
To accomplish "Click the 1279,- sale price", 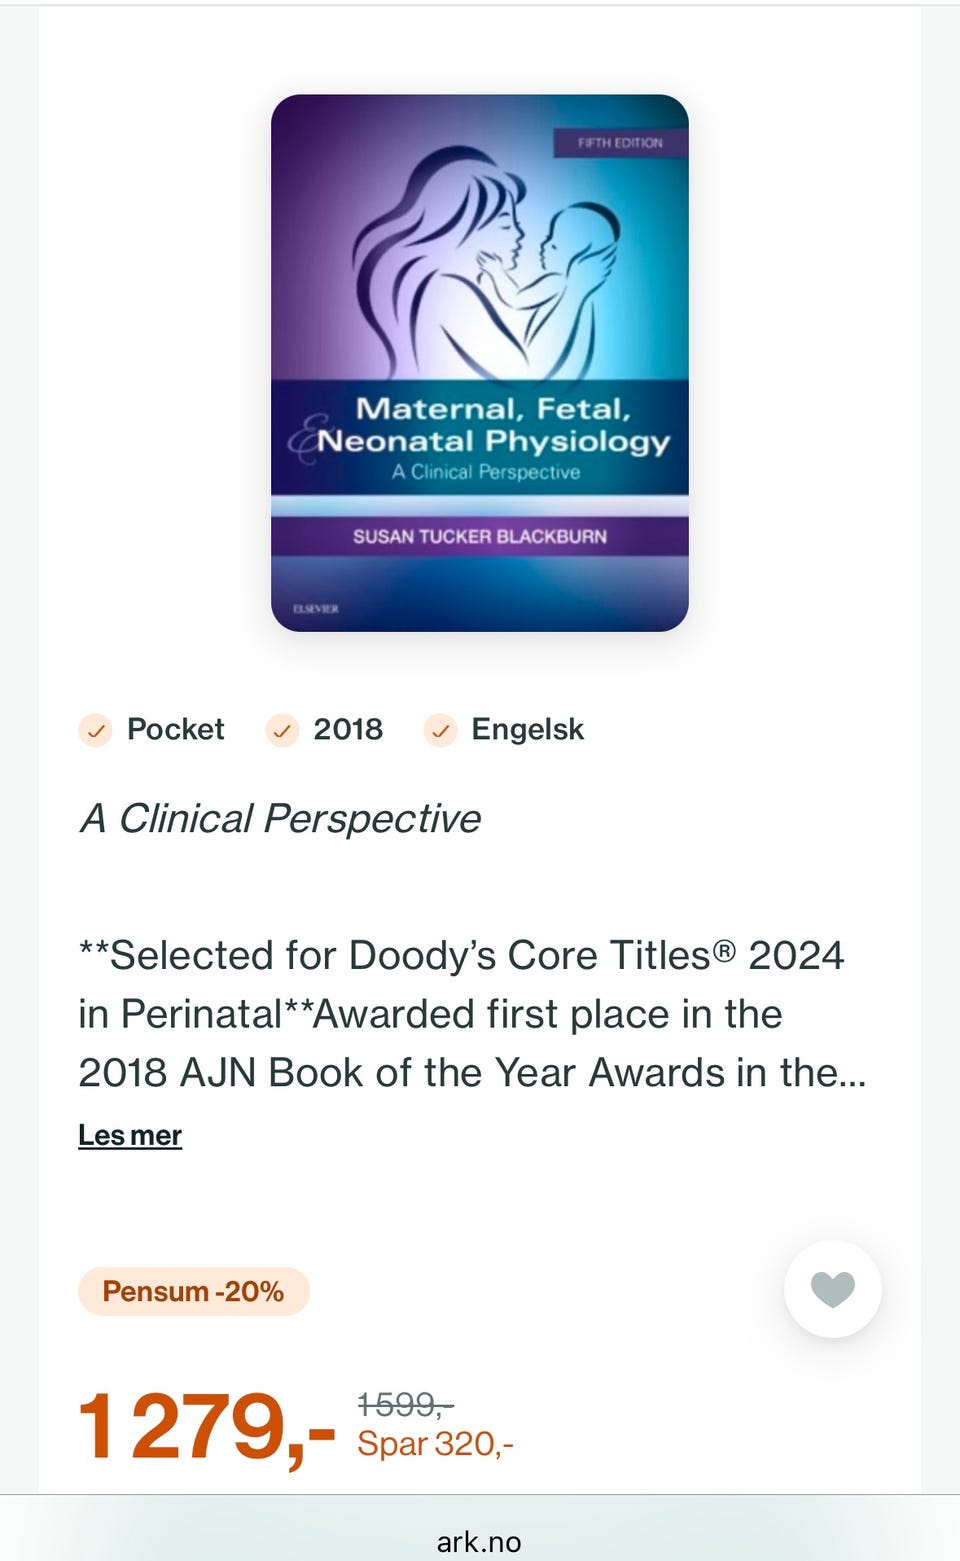I will pyautogui.click(x=207, y=1426).
